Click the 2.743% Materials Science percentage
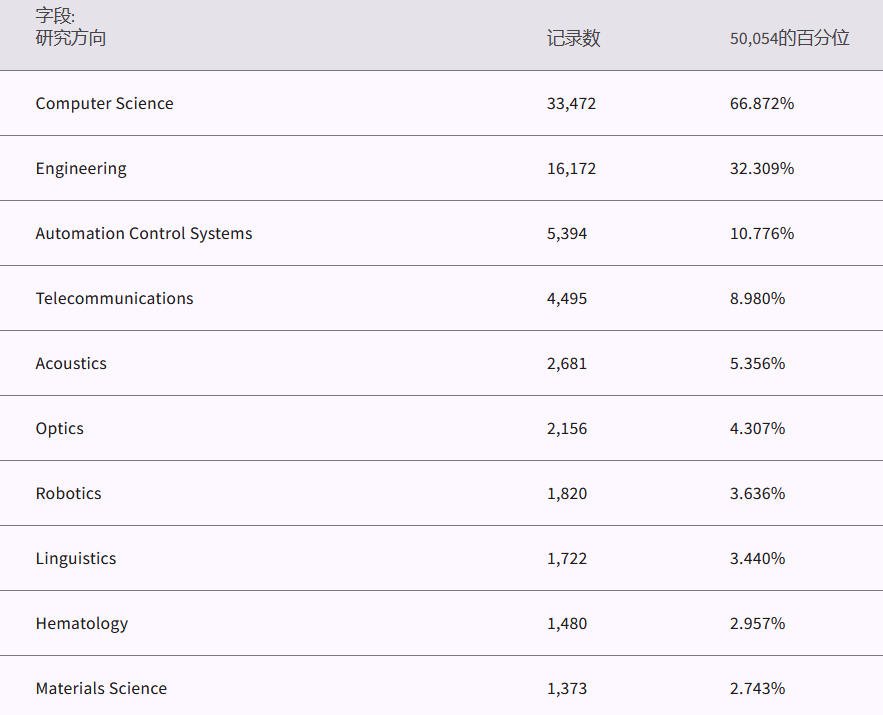The image size is (883, 715). [x=757, y=689]
